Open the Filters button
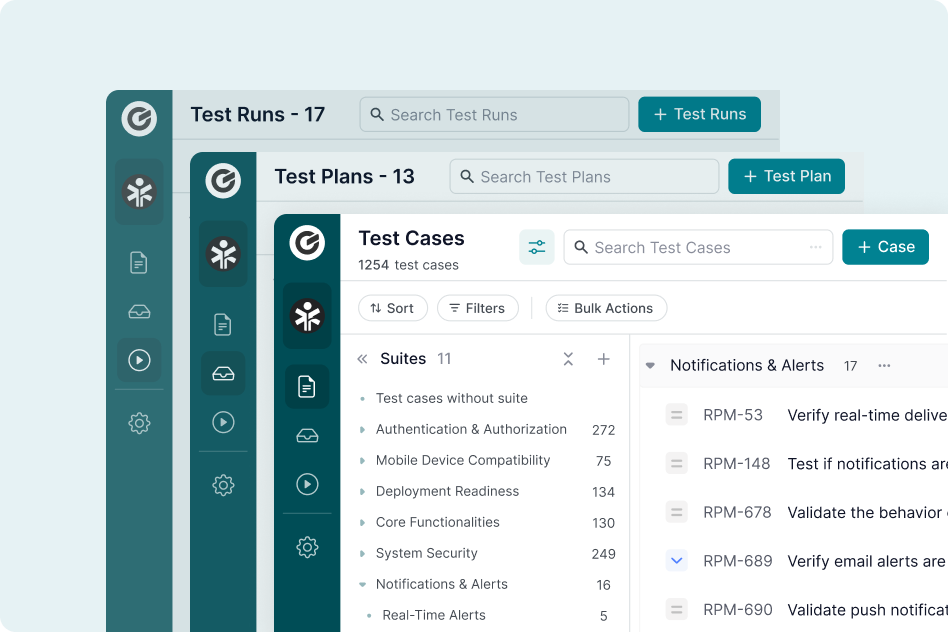Viewport: 948px width, 632px height. 478,308
